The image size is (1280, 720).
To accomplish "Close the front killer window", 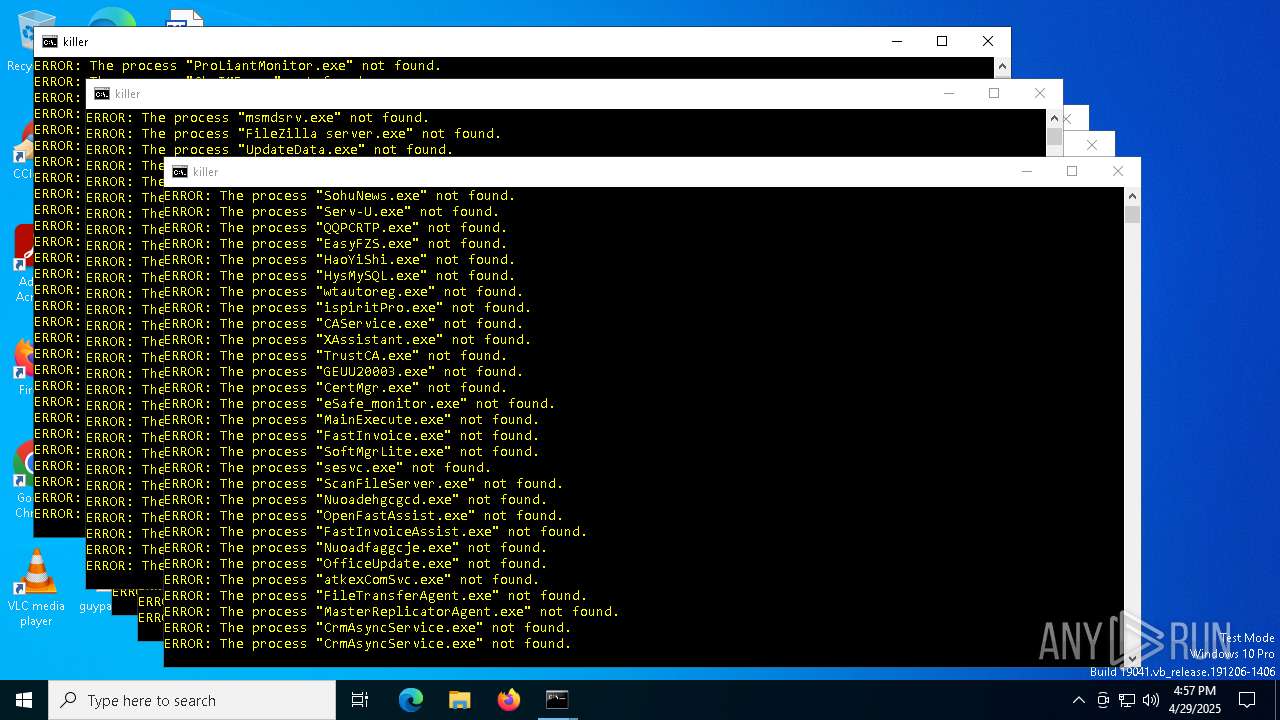I will tap(1118, 171).
